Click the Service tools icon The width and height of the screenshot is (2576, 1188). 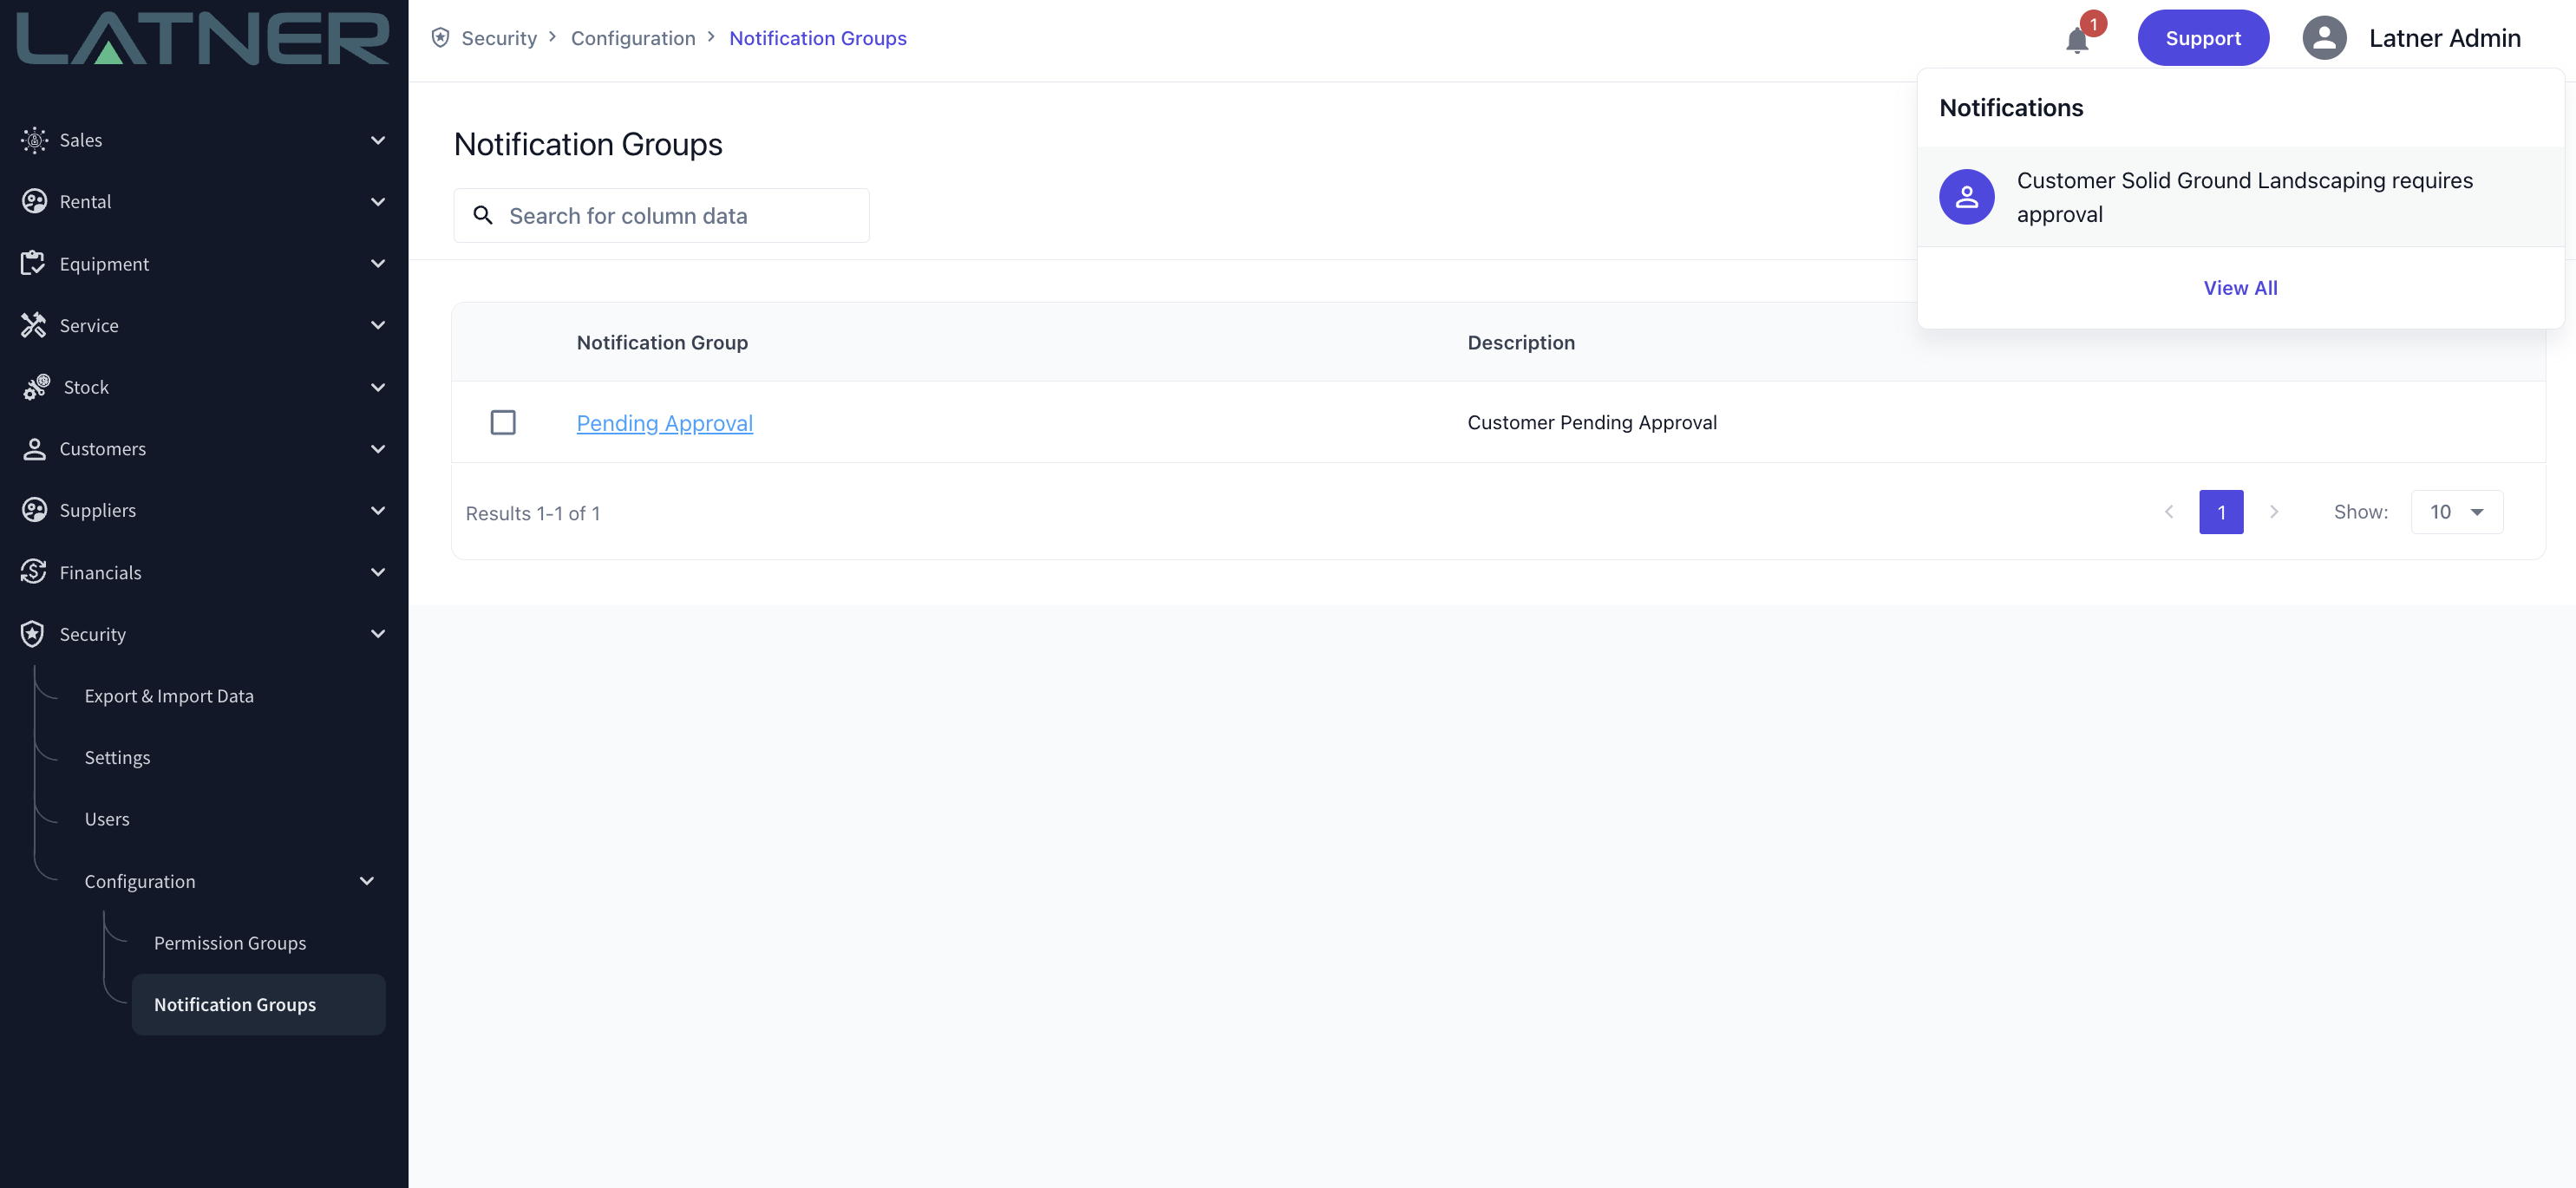[x=33, y=325]
